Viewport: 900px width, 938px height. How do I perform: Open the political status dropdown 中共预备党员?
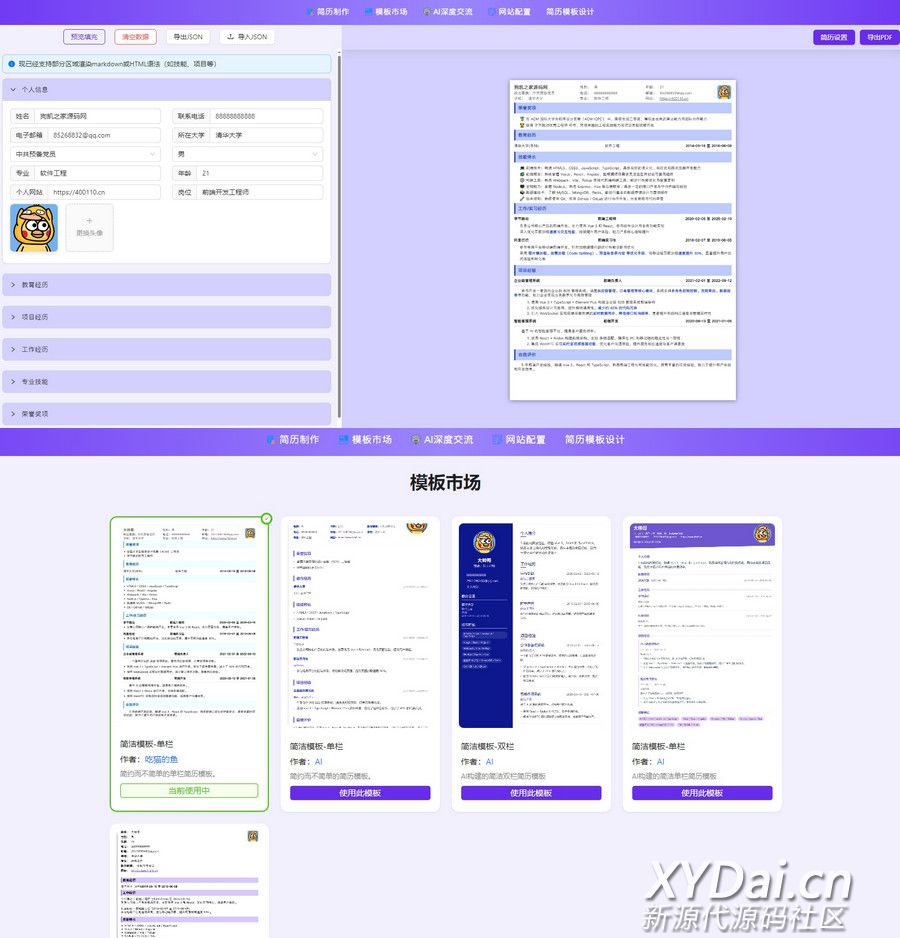85,154
